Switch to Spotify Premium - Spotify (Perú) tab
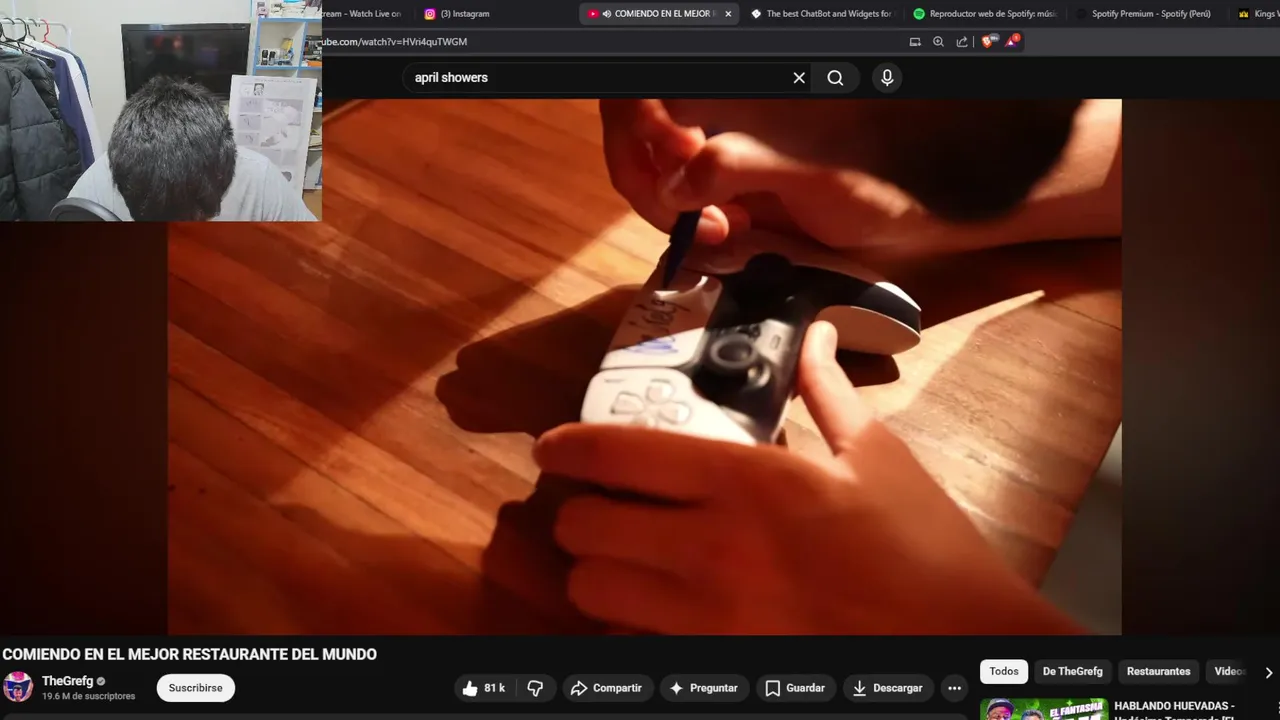Screen dimensions: 1280x720 click(x=1144, y=14)
